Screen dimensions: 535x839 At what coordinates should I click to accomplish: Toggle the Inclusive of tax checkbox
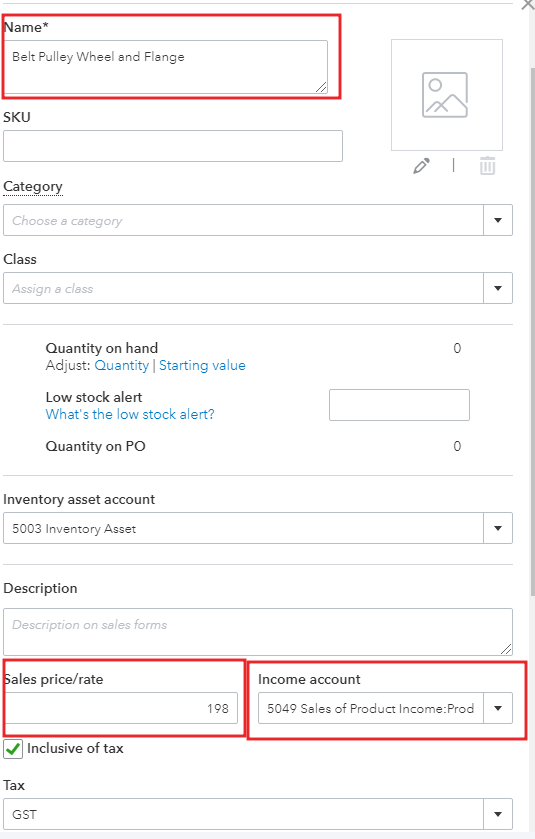coord(13,749)
